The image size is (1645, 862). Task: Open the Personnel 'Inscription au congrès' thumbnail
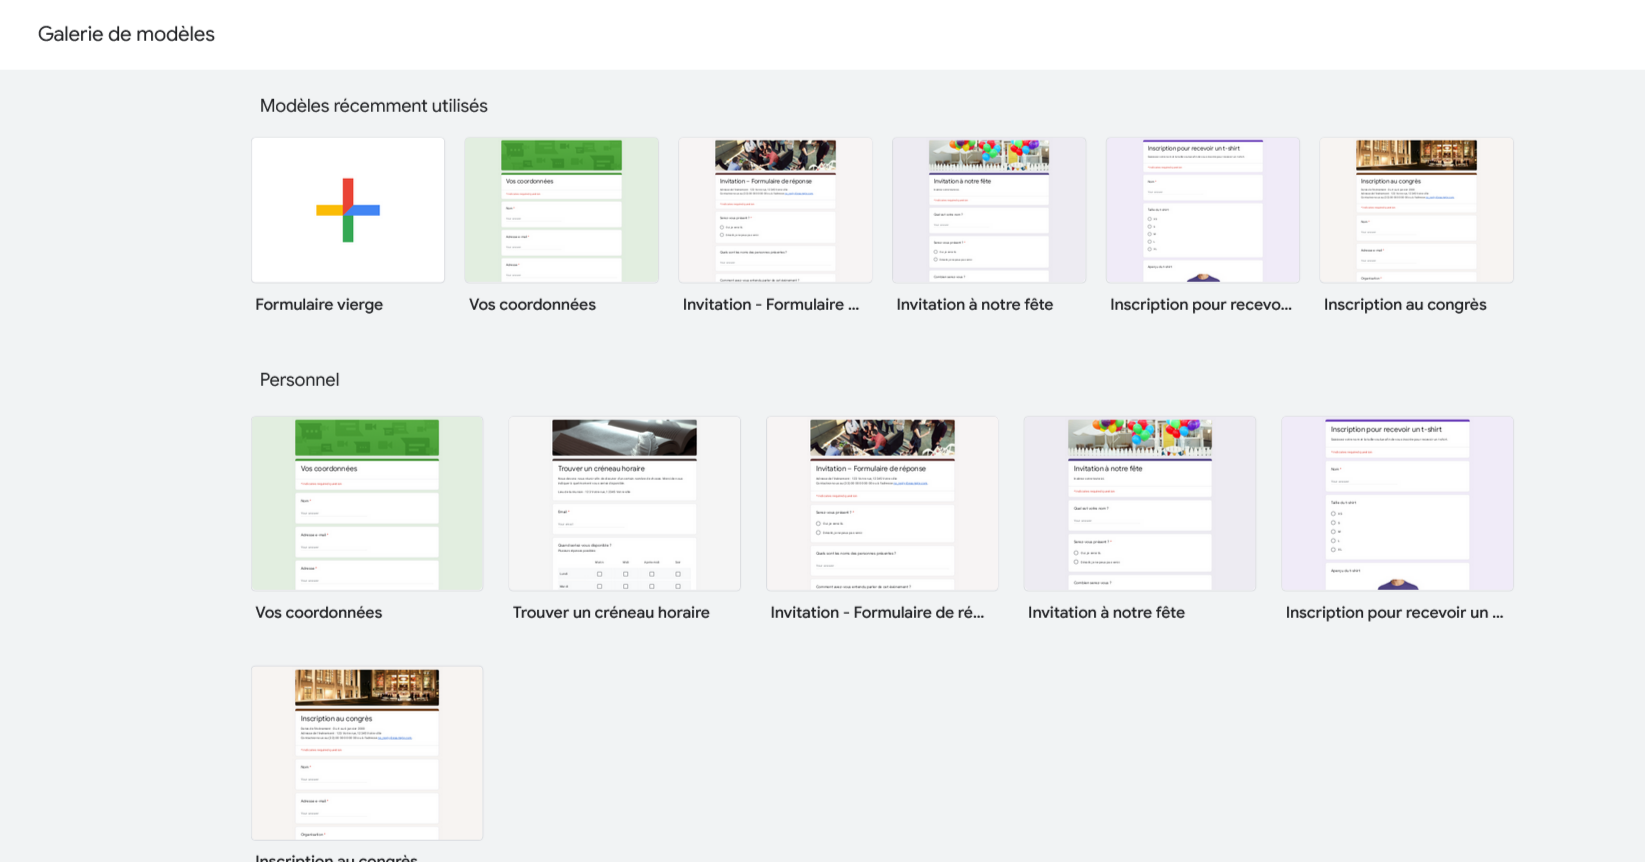(367, 753)
